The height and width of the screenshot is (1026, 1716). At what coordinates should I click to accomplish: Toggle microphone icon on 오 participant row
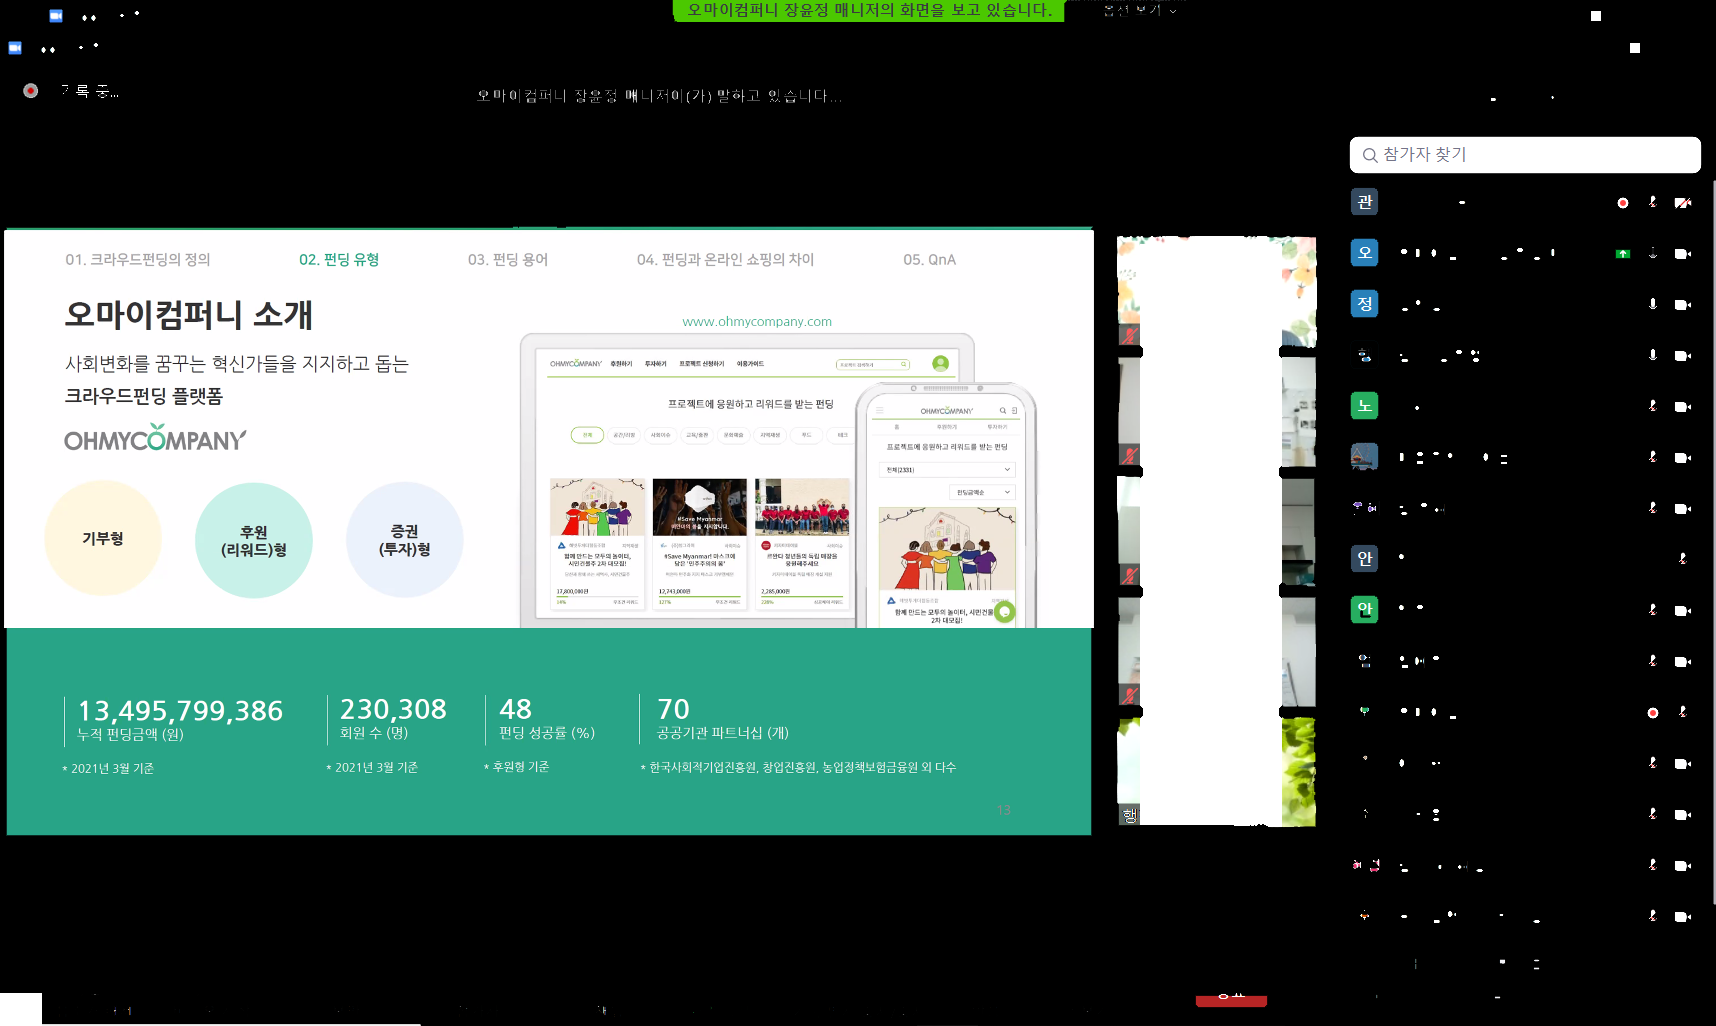1653,253
